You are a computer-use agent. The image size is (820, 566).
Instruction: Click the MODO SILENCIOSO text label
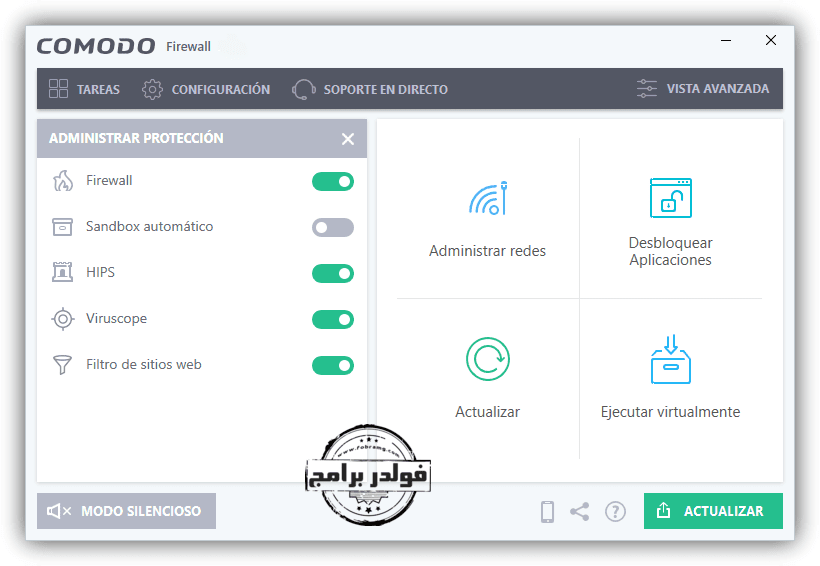[x=141, y=511]
